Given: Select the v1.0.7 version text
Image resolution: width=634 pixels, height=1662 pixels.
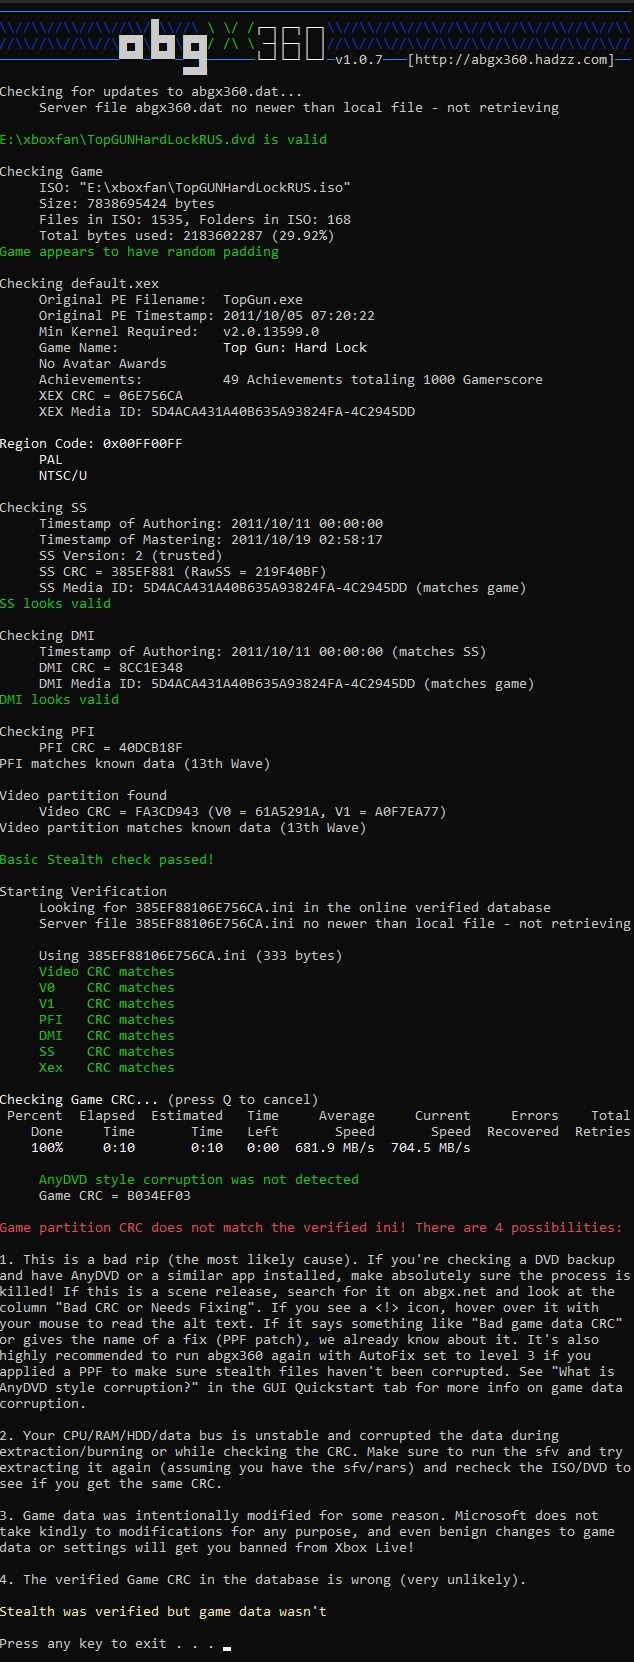Looking at the screenshot, I should pyautogui.click(x=359, y=60).
